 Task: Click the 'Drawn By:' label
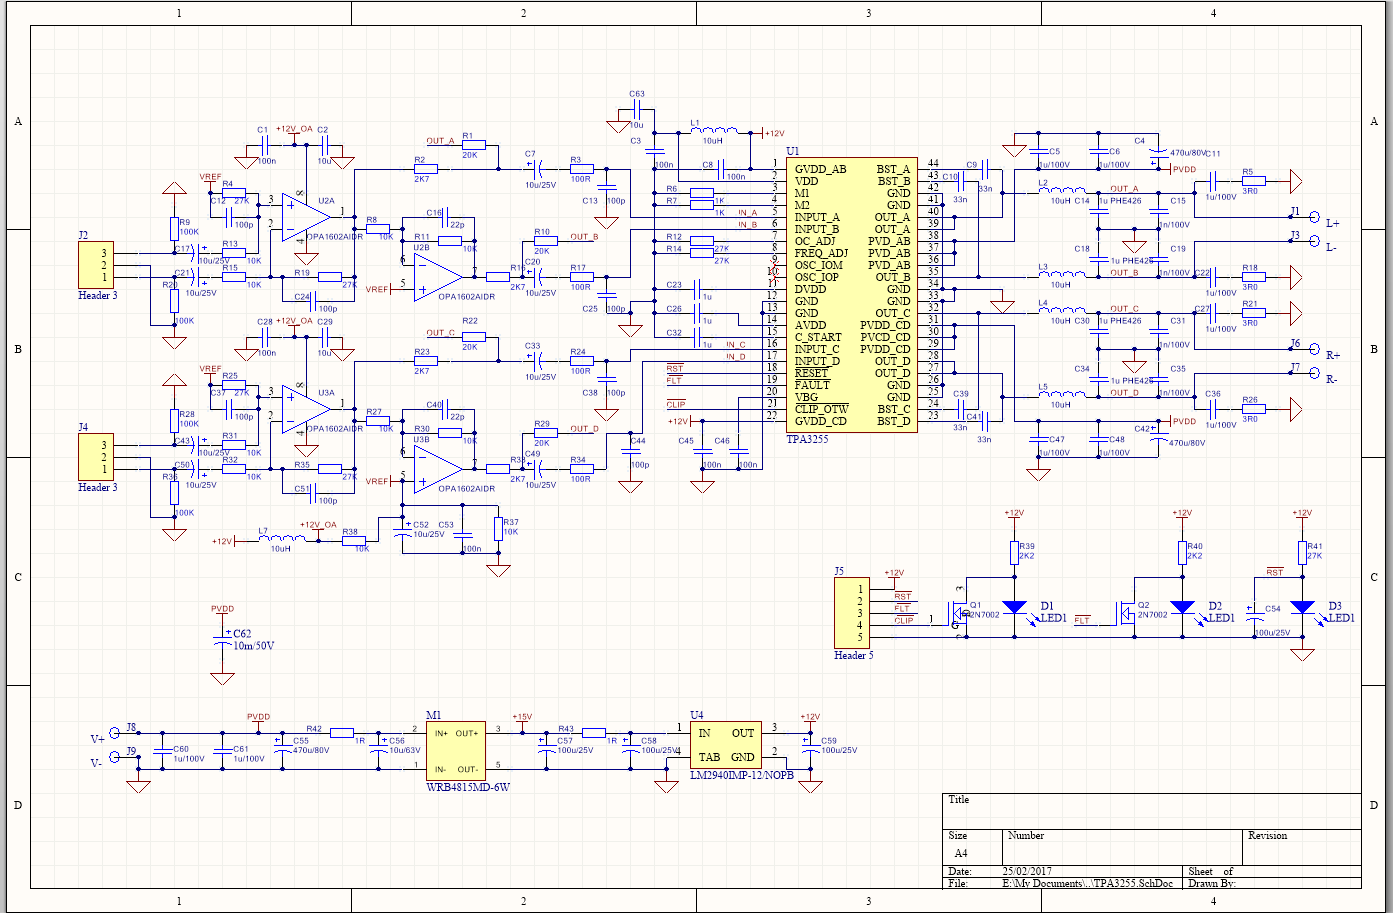click(x=1212, y=884)
